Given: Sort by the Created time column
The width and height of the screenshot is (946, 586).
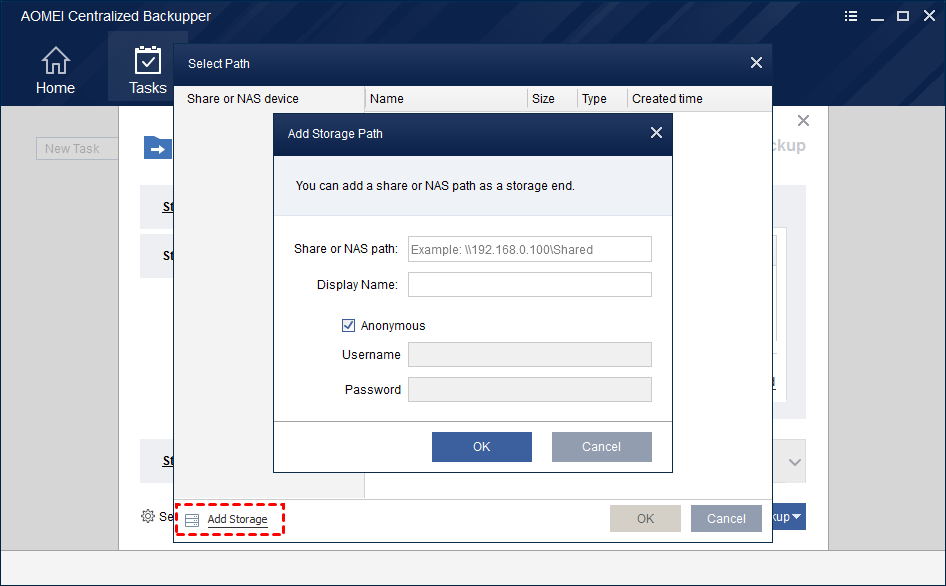Looking at the screenshot, I should pyautogui.click(x=699, y=98).
